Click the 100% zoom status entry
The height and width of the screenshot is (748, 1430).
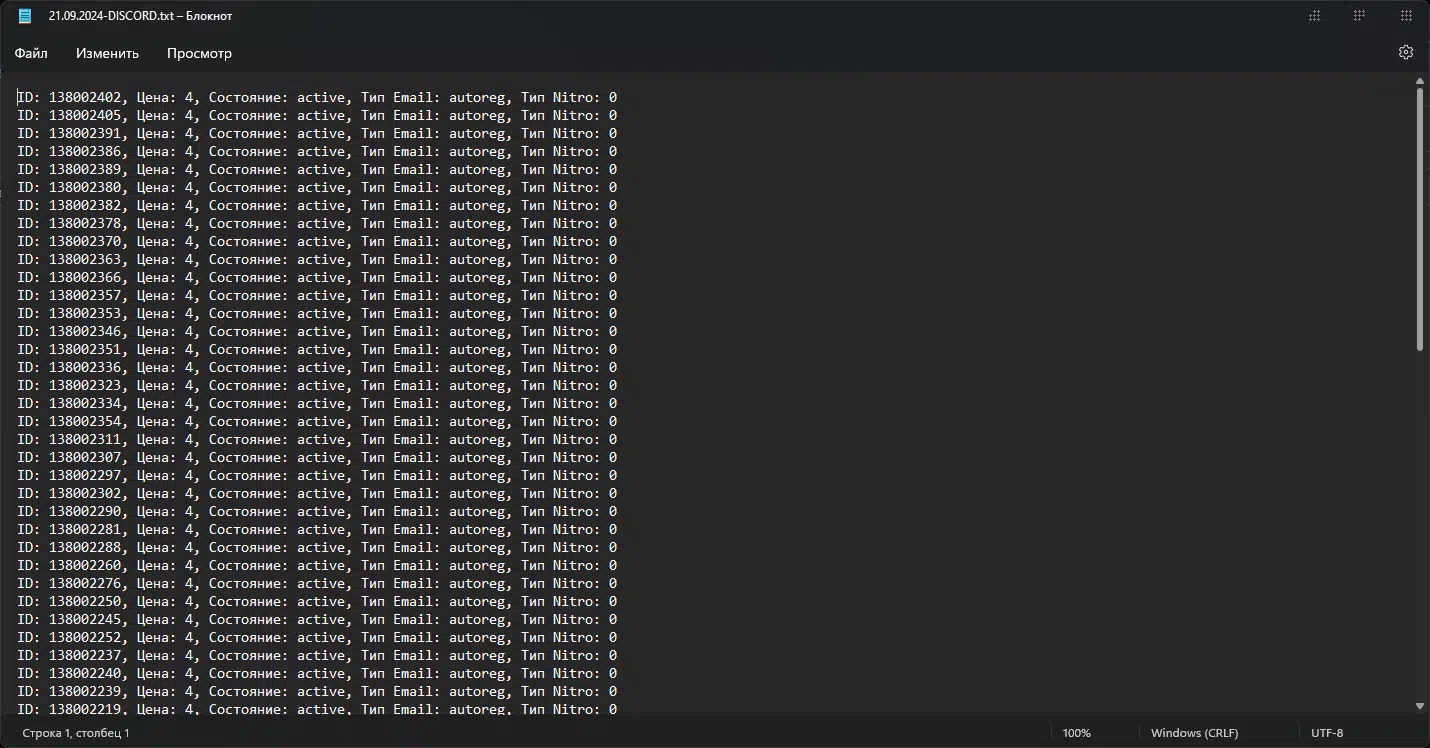[1076, 733]
